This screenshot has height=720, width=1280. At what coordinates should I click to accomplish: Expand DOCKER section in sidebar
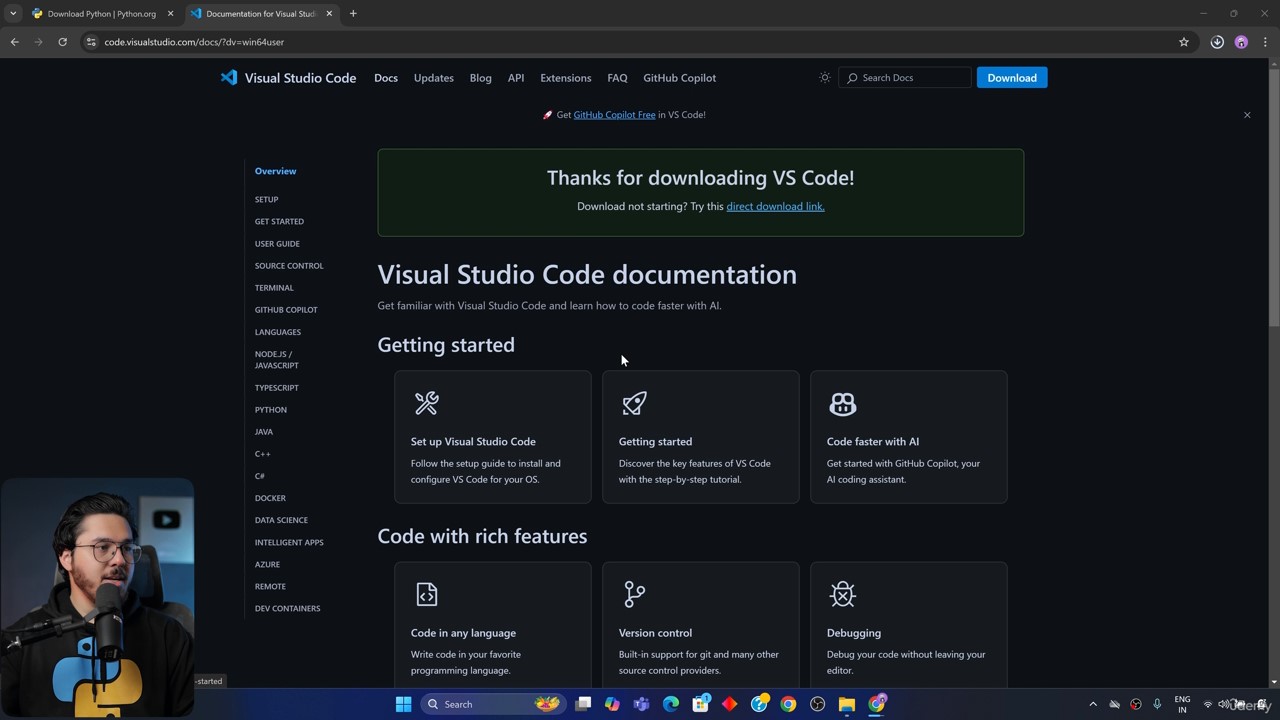click(x=270, y=498)
